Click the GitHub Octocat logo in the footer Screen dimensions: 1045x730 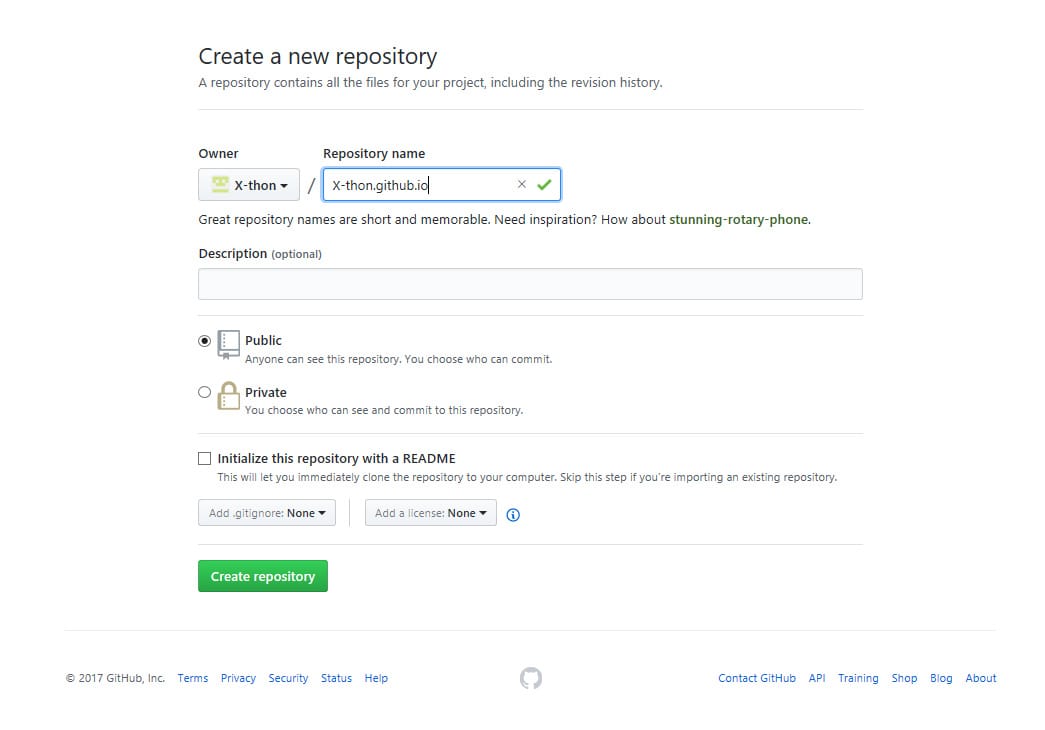click(x=530, y=678)
